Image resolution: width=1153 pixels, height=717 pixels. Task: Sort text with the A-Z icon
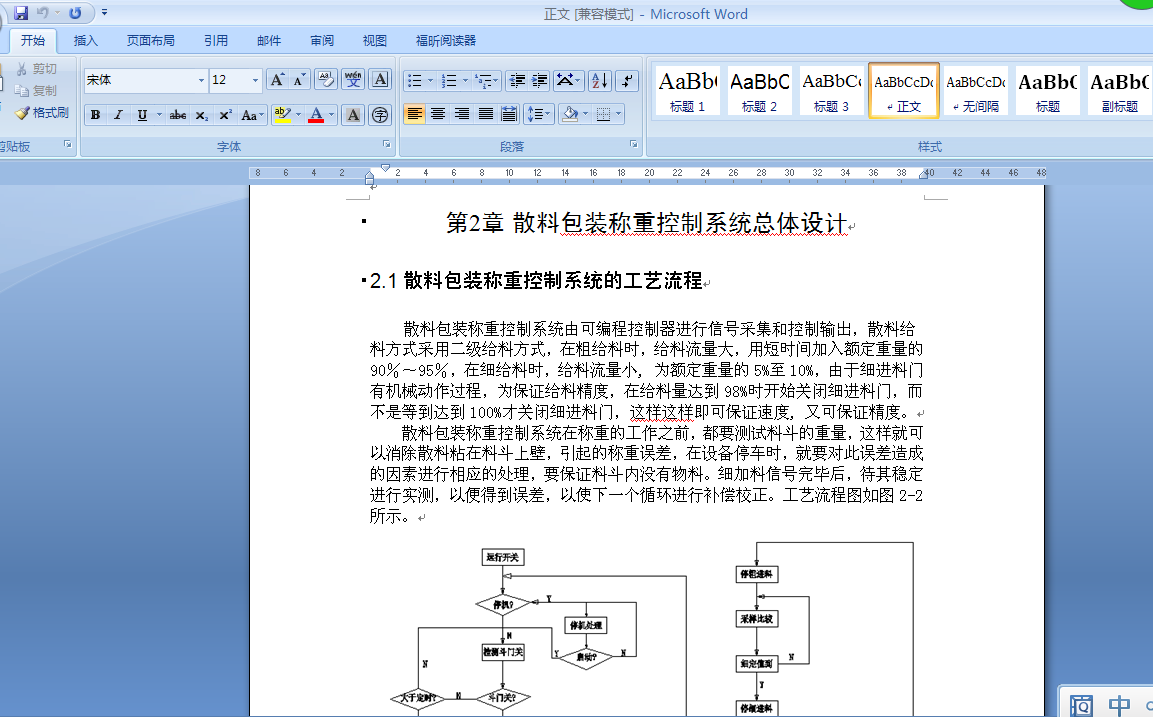599,80
